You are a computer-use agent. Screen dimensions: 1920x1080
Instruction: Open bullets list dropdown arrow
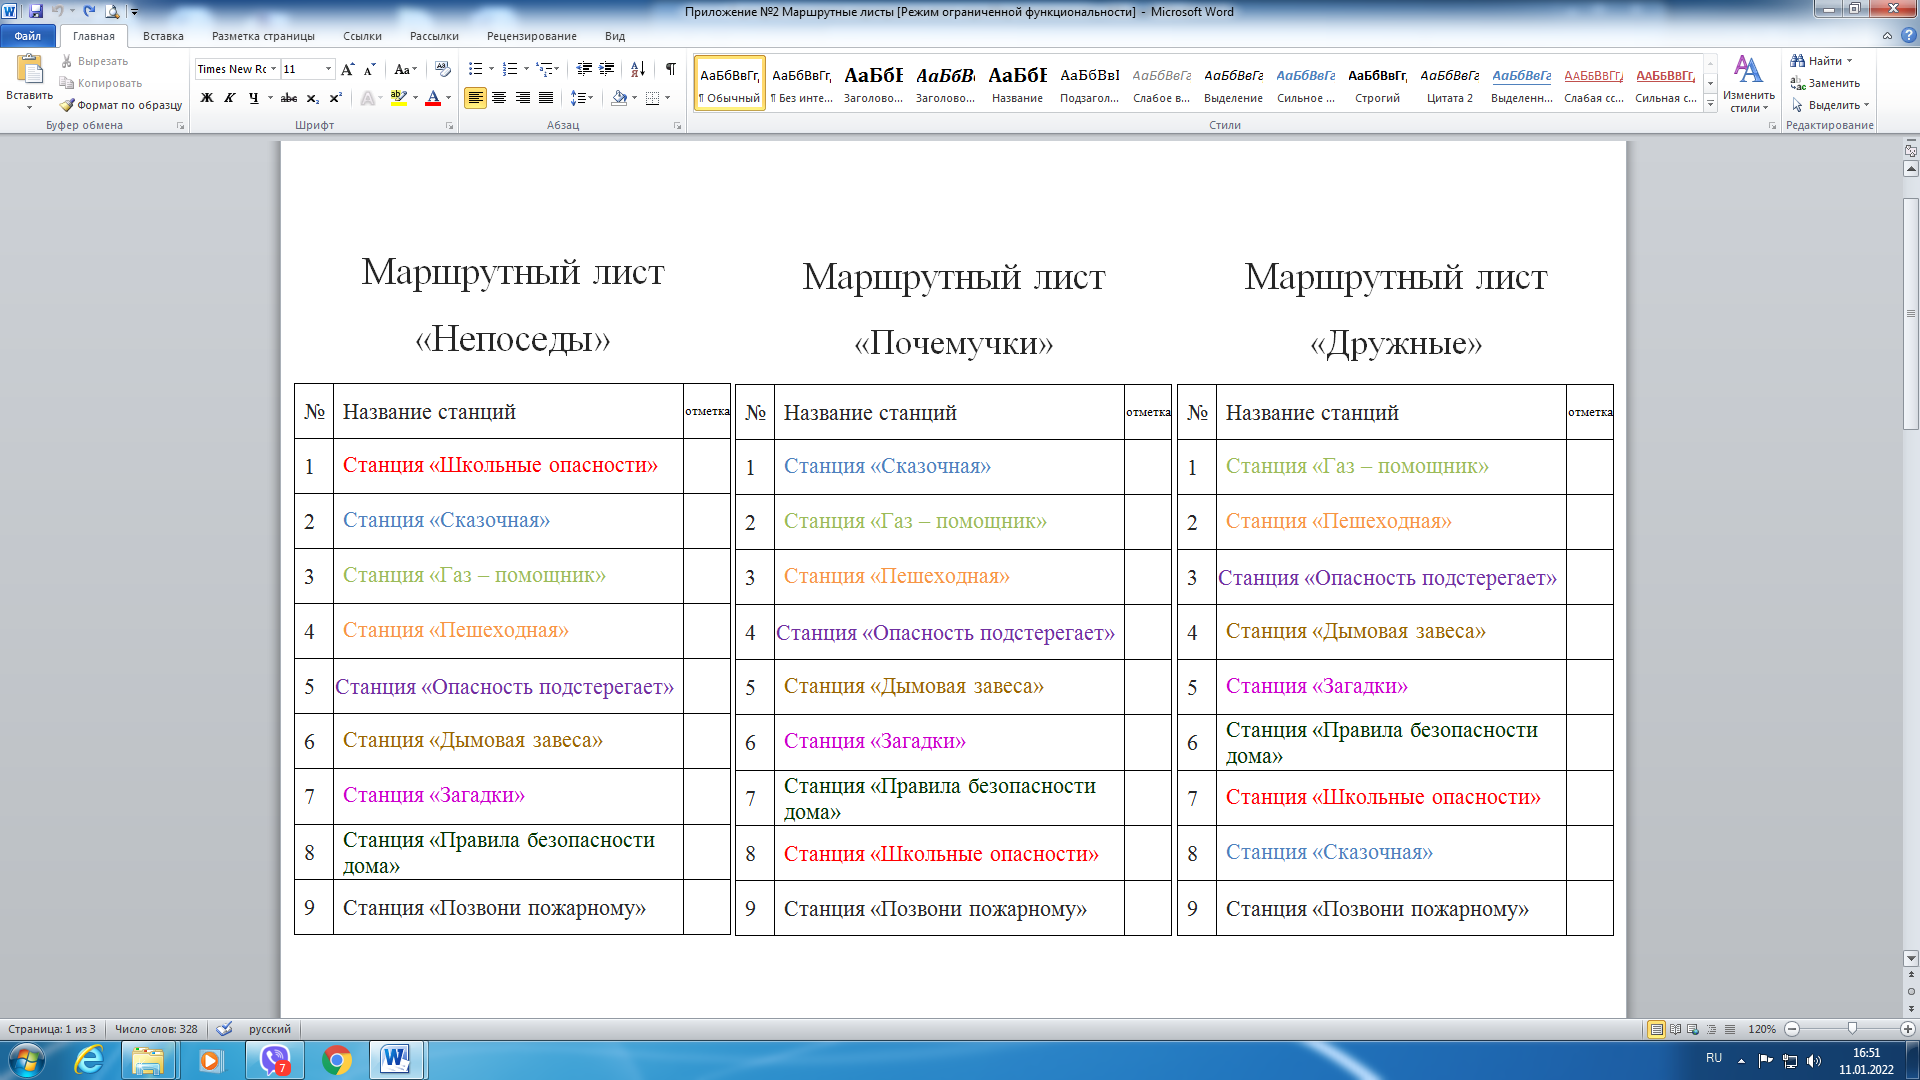point(491,69)
